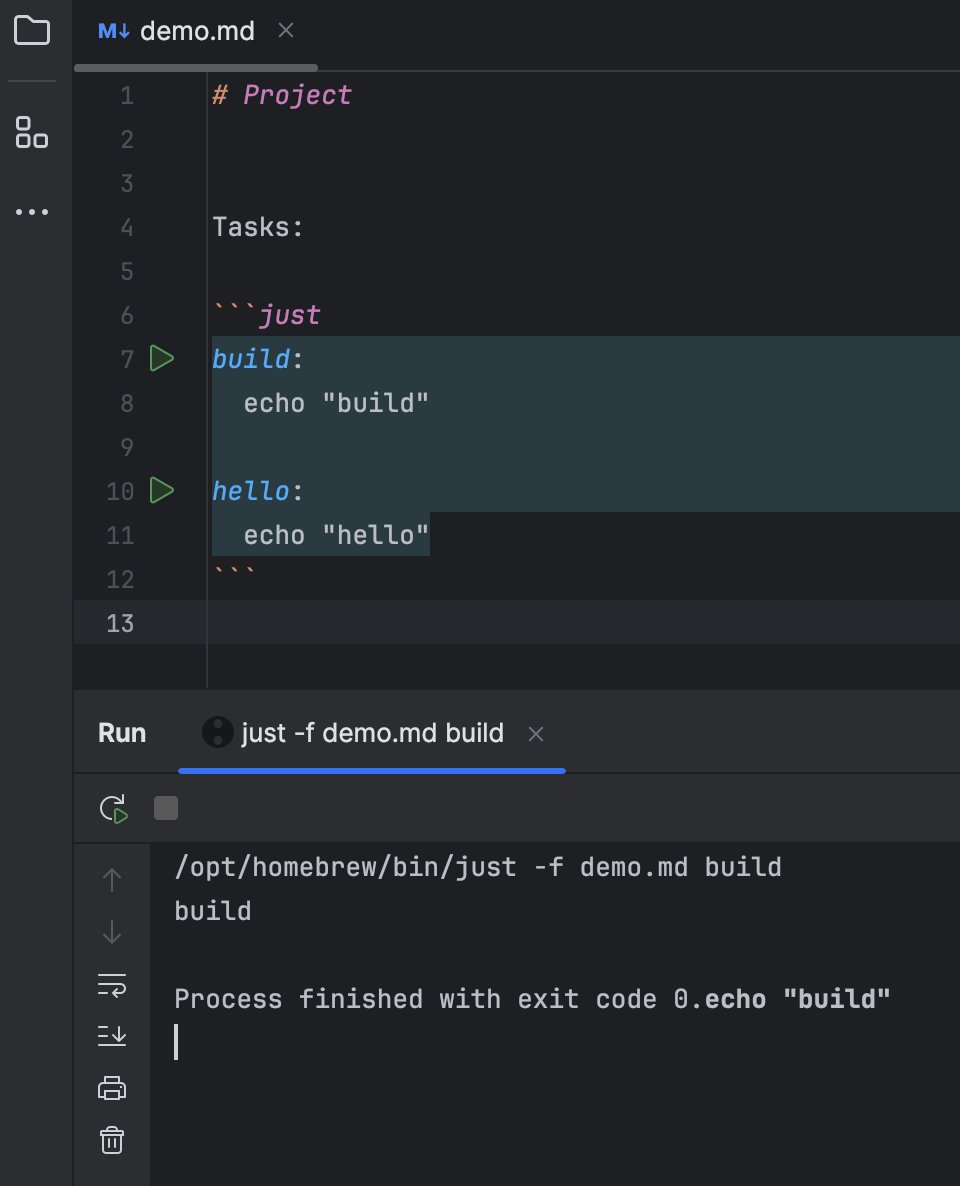Open the Structure tool window icon
The width and height of the screenshot is (960, 1186).
[32, 132]
